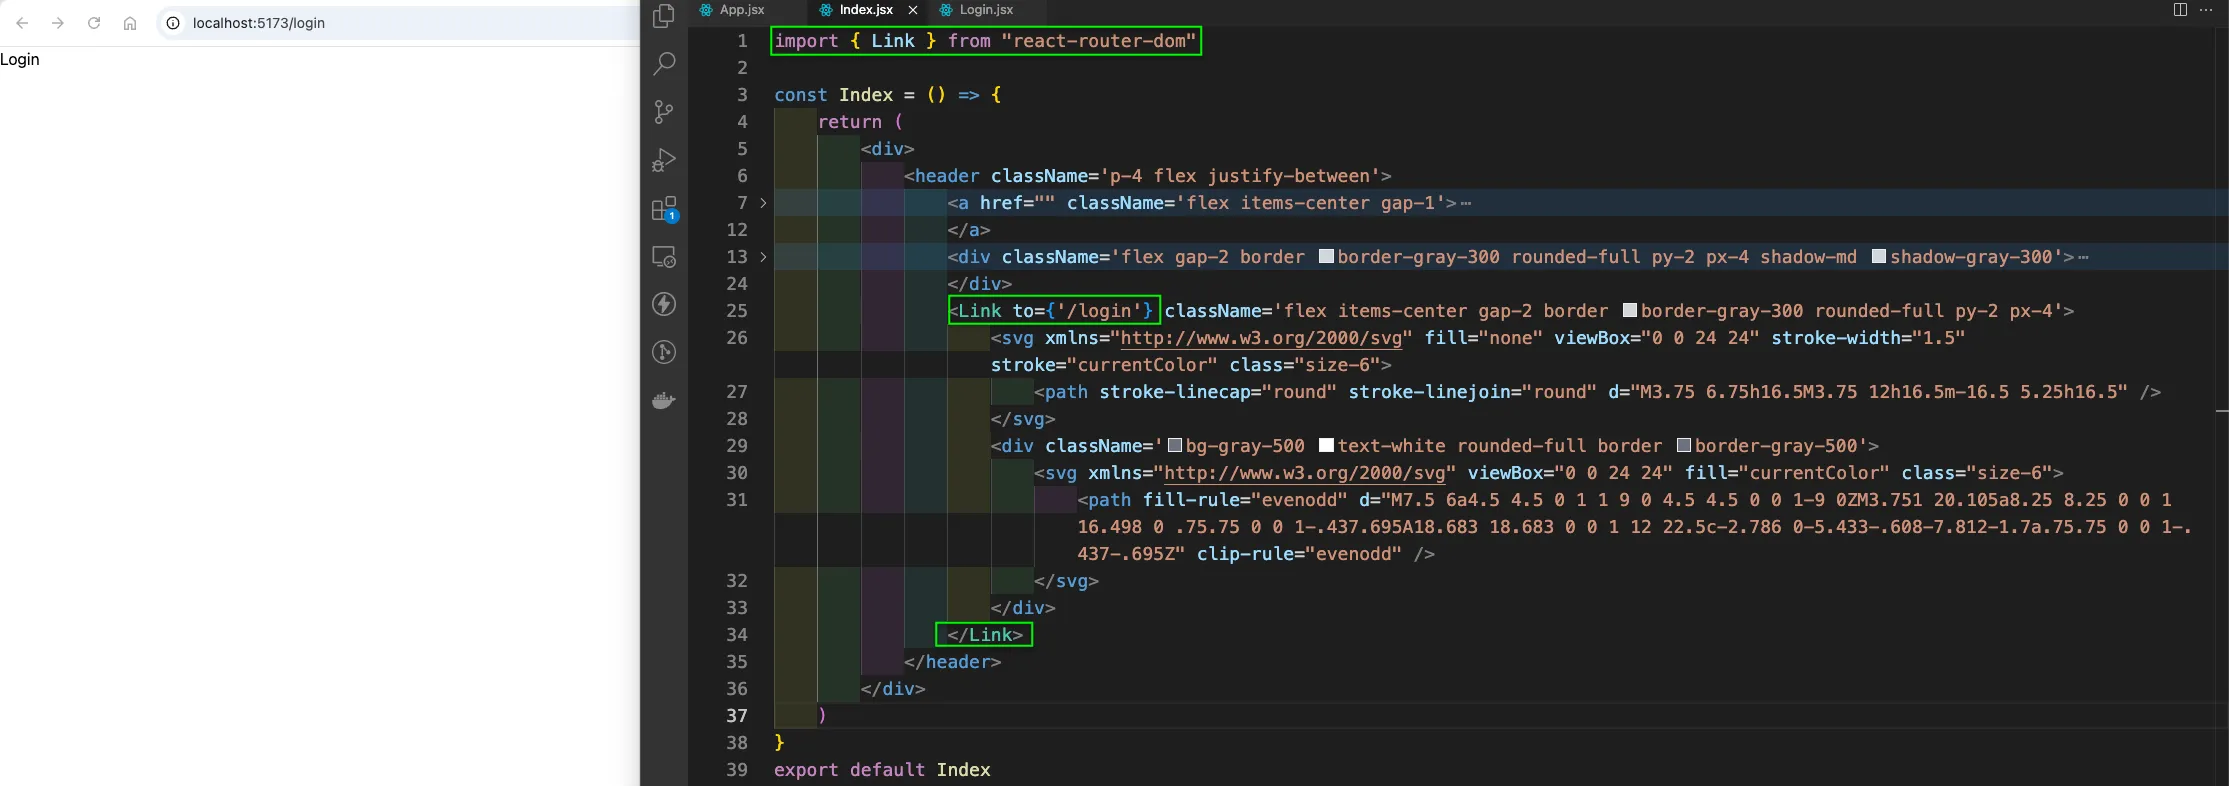Click the folded ellipsis after shadow-gray-300 on line 13
The image size is (2229, 786).
tap(2084, 258)
